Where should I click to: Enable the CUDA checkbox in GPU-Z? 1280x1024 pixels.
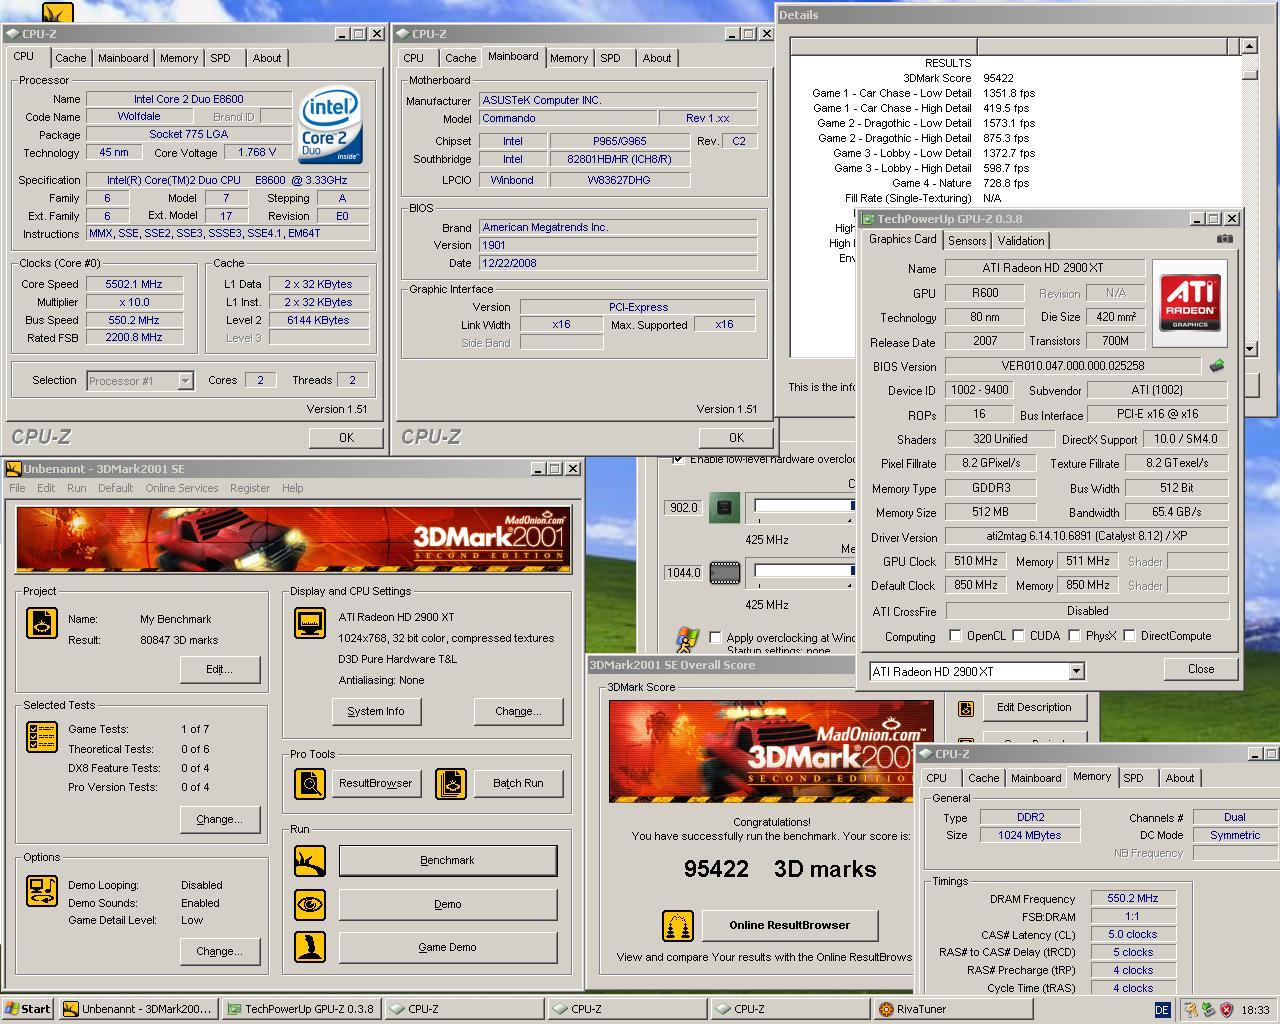[x=1018, y=636]
